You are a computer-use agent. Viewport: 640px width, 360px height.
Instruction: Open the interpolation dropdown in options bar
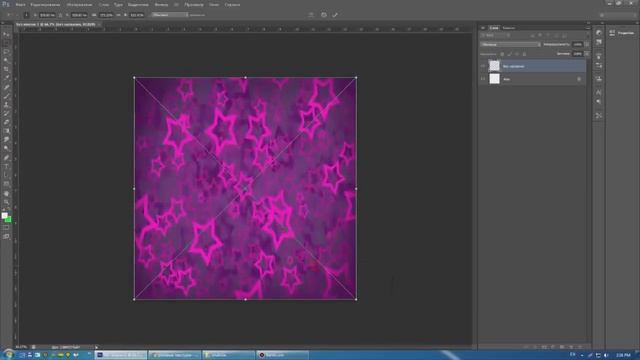click(x=170, y=15)
